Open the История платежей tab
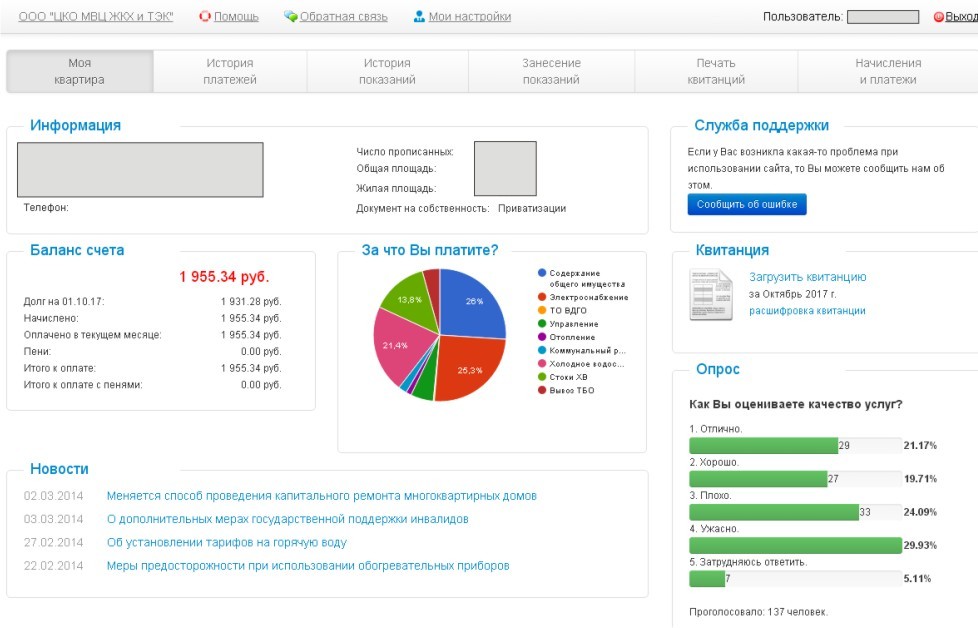This screenshot has height=628, width=978. click(x=230, y=72)
